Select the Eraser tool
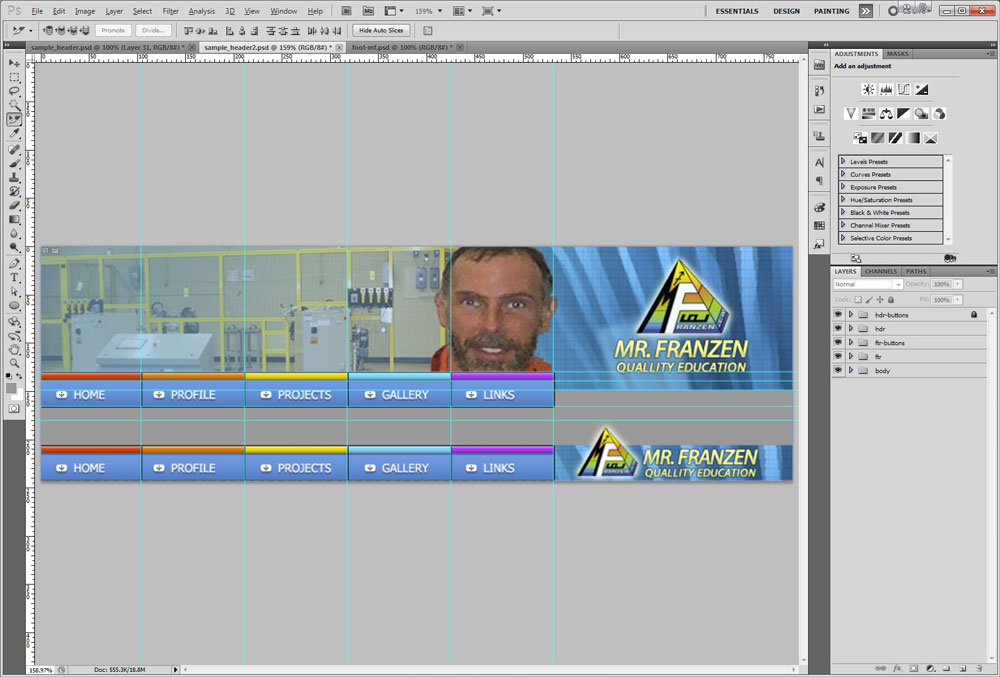The width and height of the screenshot is (1000, 677). pyautogui.click(x=14, y=205)
